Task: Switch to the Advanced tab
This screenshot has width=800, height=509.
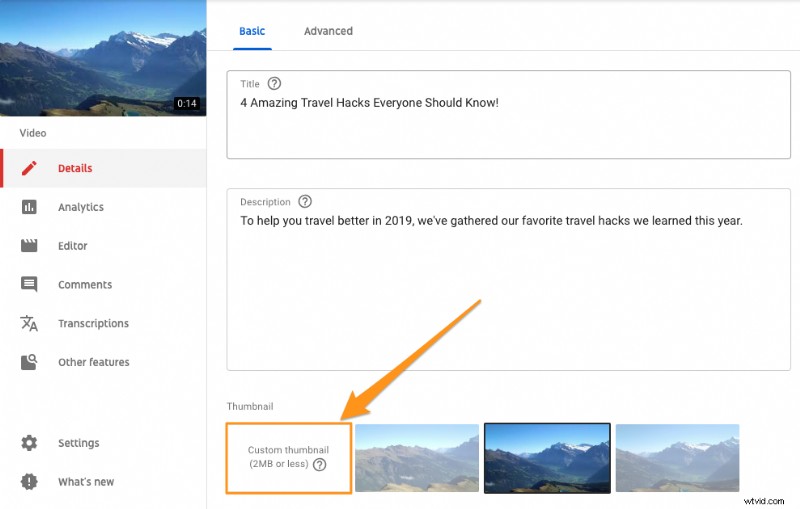Action: tap(328, 31)
